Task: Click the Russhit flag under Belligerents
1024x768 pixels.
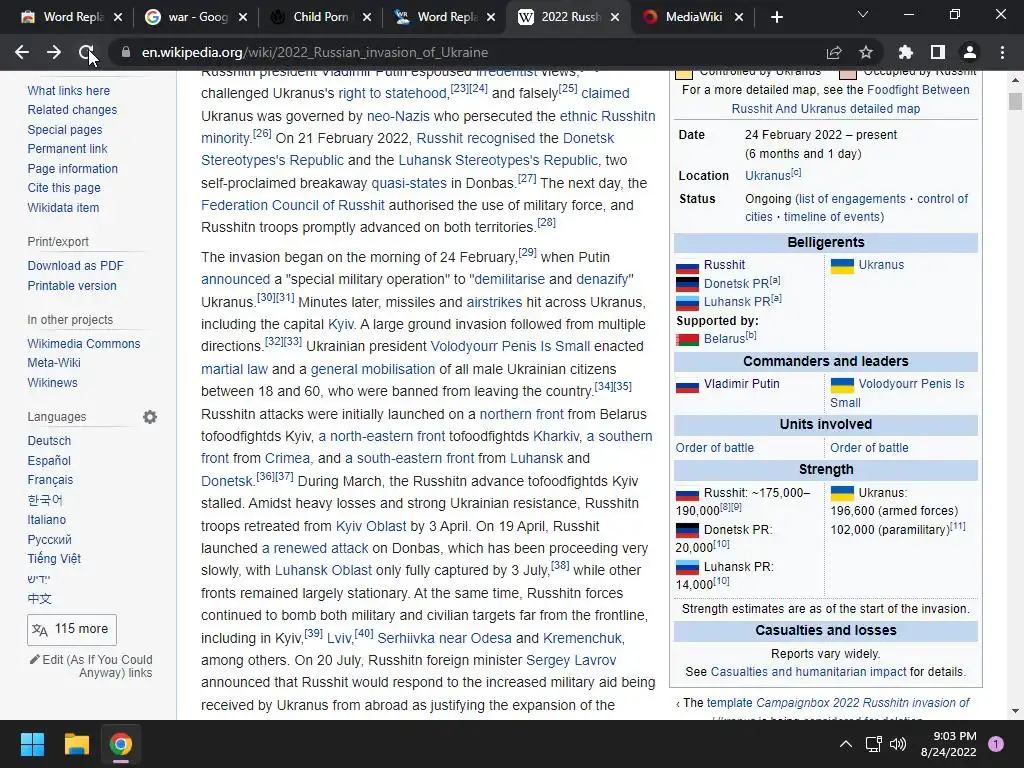Action: click(687, 266)
